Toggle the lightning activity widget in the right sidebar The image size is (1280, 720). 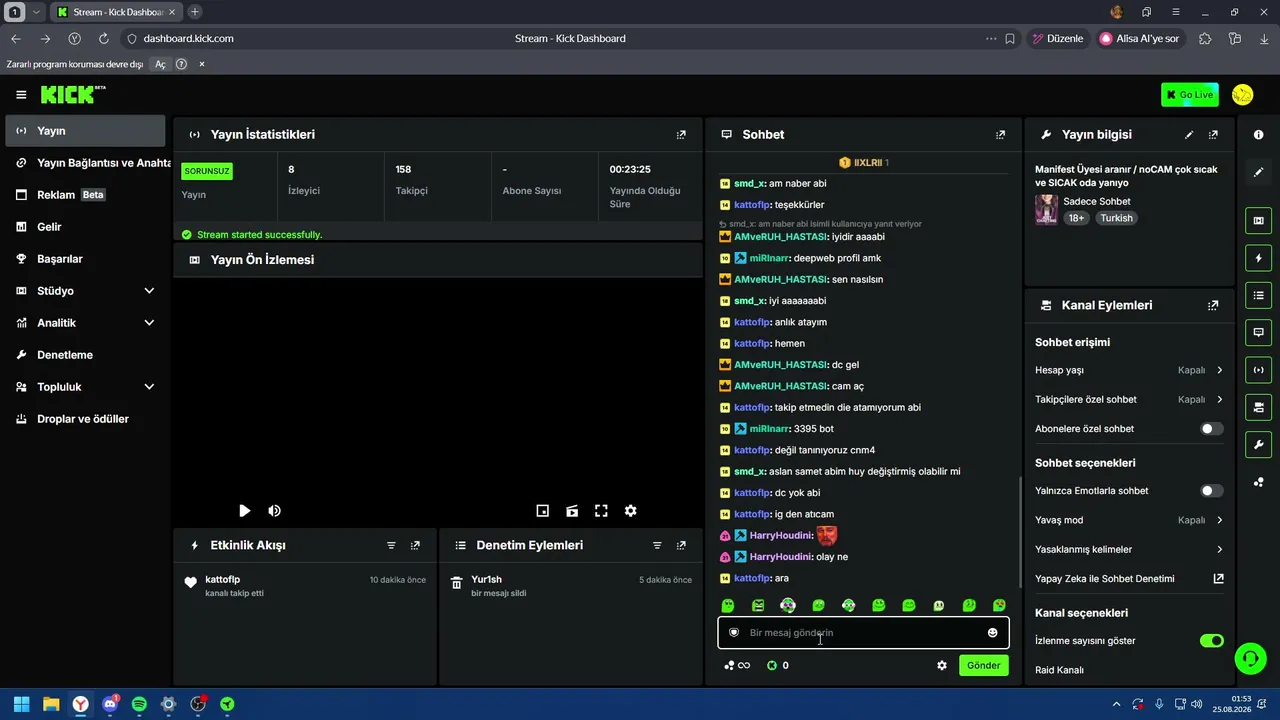pos(1258,258)
